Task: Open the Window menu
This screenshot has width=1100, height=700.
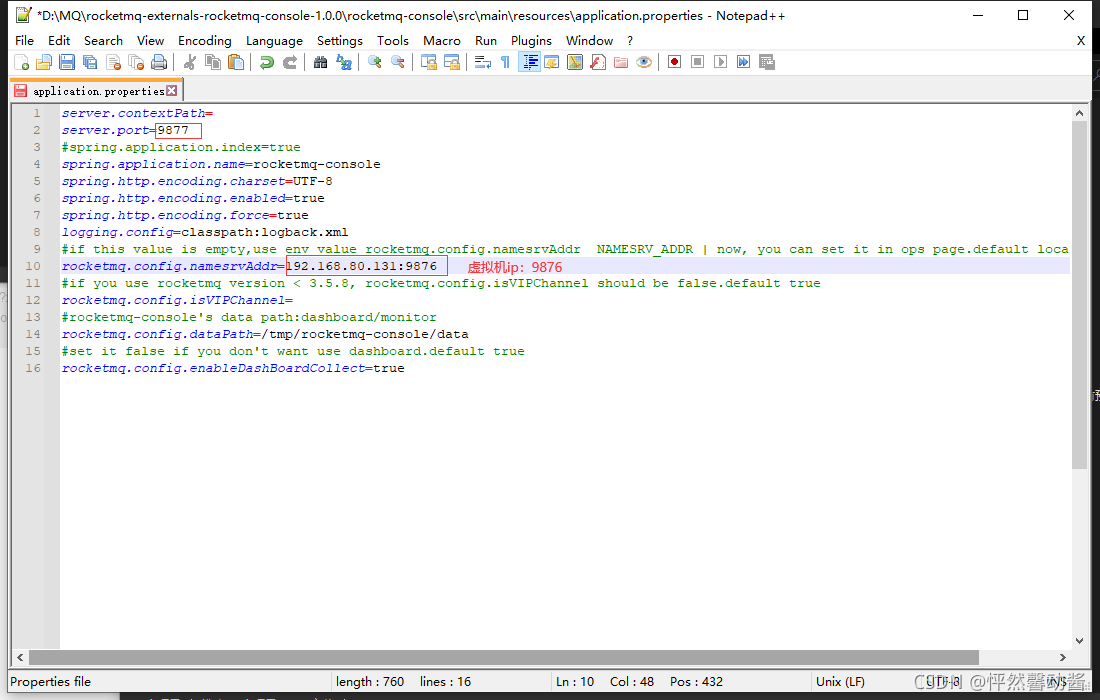Action: coord(589,41)
